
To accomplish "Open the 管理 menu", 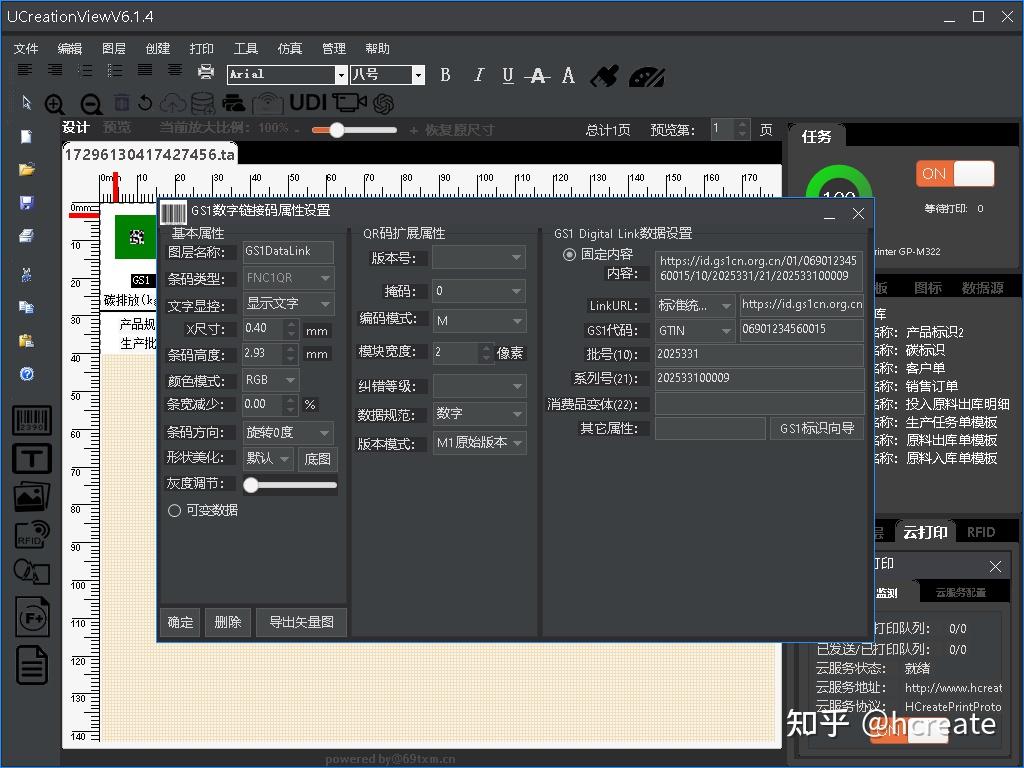I will [333, 47].
